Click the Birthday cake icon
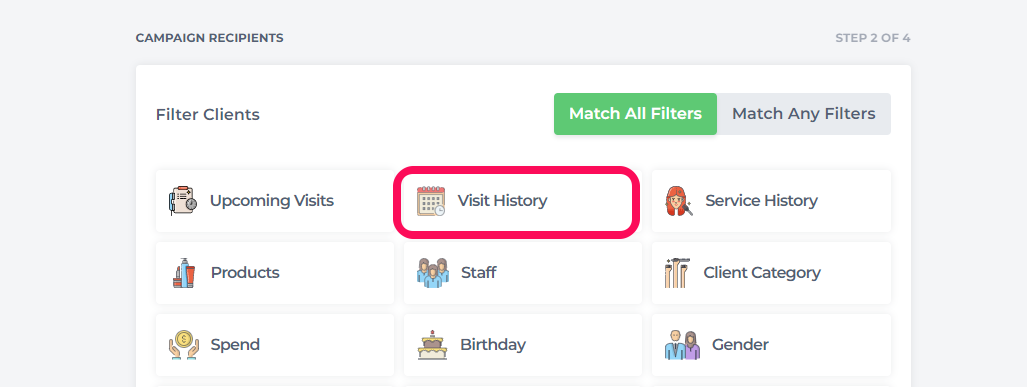 [x=432, y=345]
